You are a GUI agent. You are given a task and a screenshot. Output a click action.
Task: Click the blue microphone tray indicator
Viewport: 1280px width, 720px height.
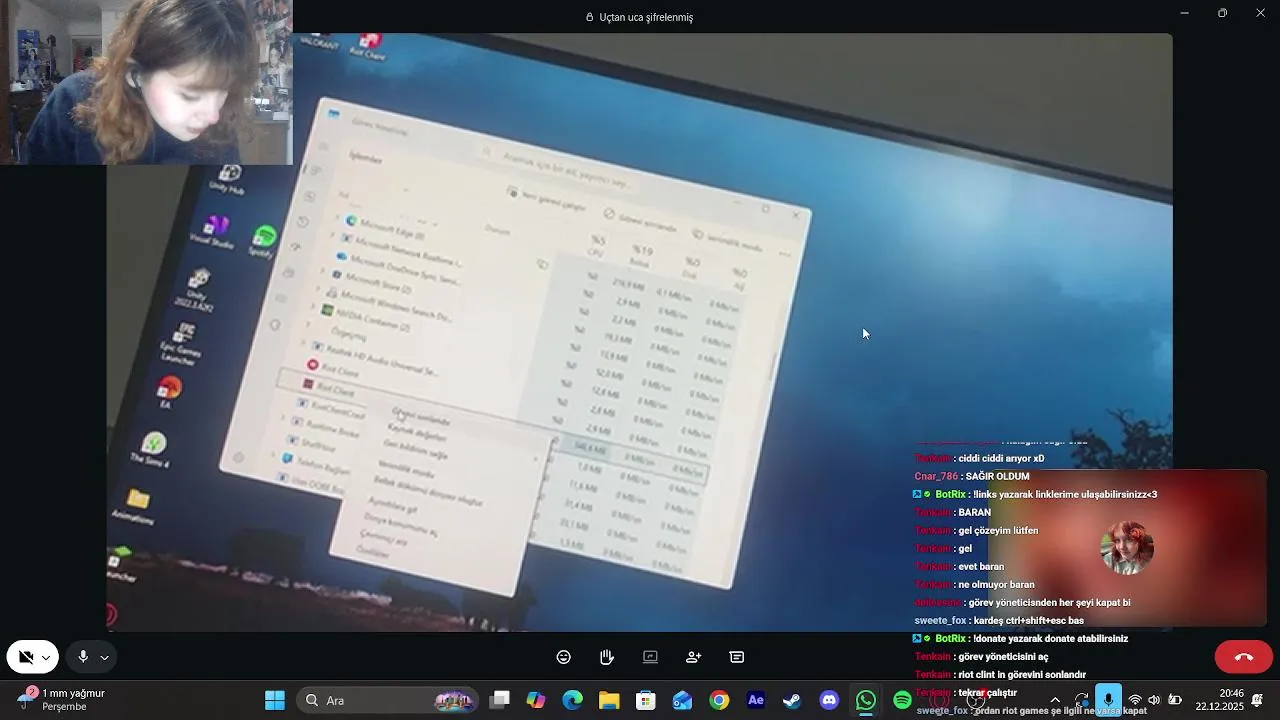tap(1108, 700)
